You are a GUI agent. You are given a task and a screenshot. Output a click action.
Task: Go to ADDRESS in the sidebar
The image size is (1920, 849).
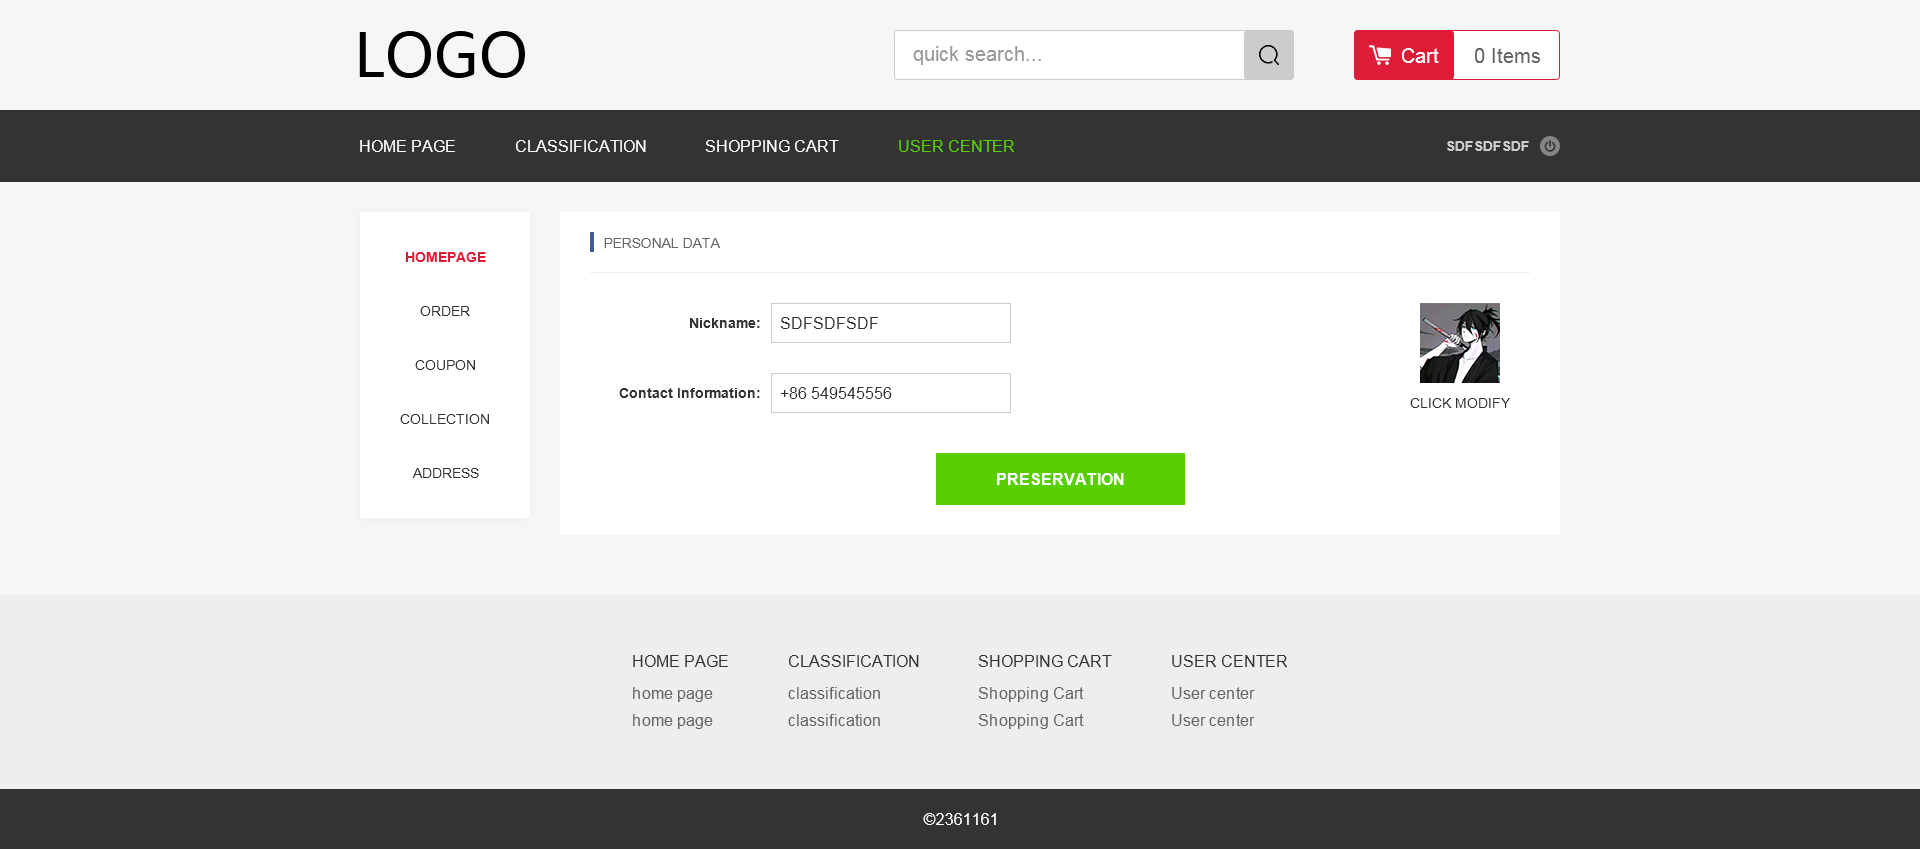[x=445, y=473]
